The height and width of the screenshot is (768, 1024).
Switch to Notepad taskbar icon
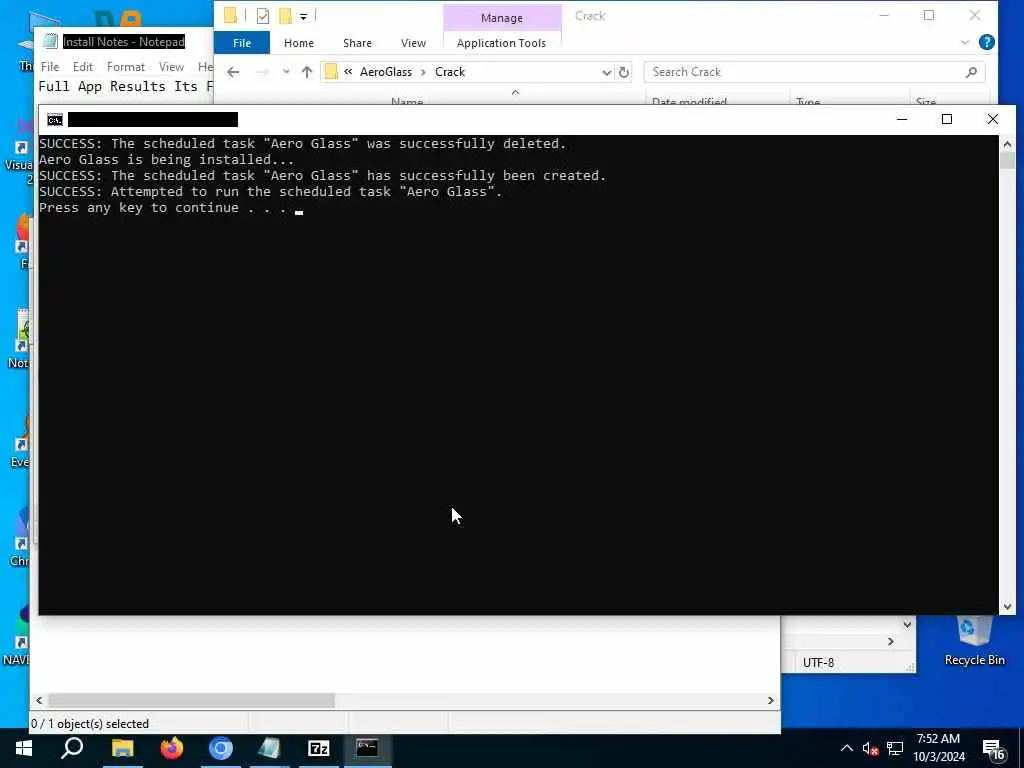coord(269,748)
